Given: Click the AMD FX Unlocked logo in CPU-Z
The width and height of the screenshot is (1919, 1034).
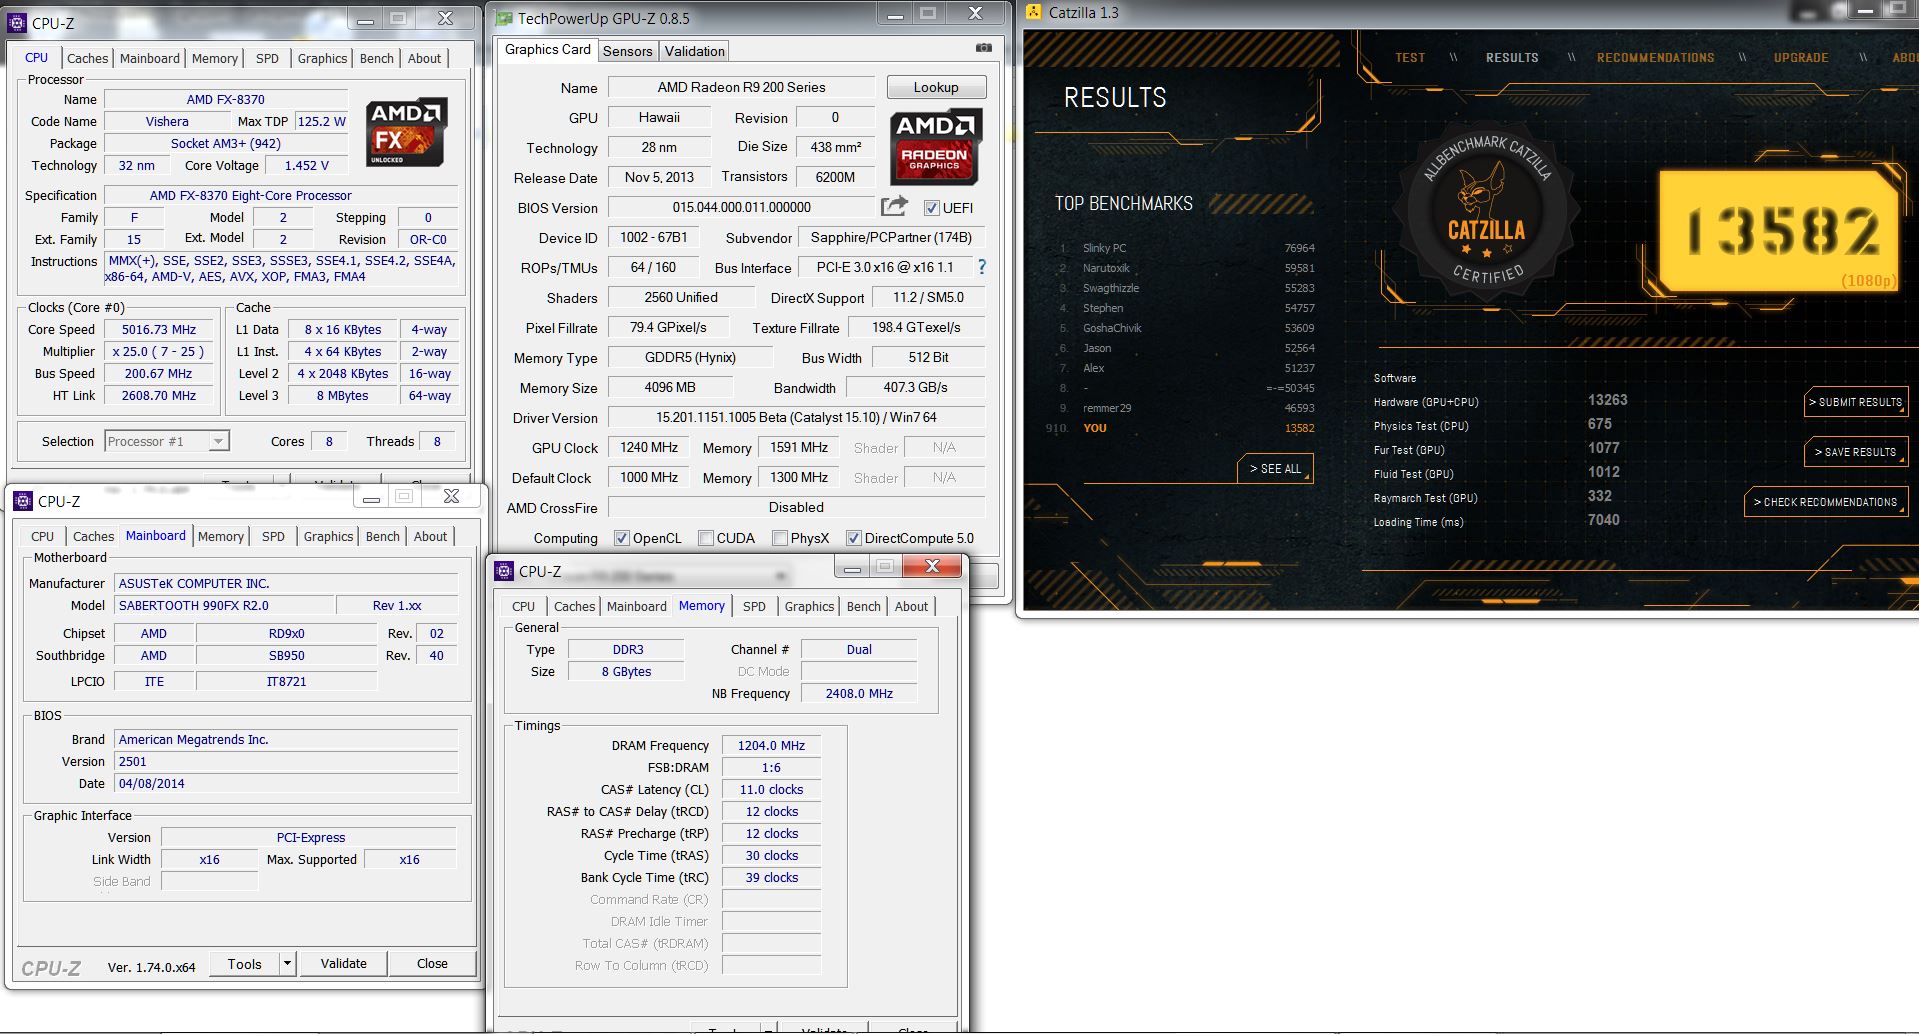Looking at the screenshot, I should [x=405, y=131].
